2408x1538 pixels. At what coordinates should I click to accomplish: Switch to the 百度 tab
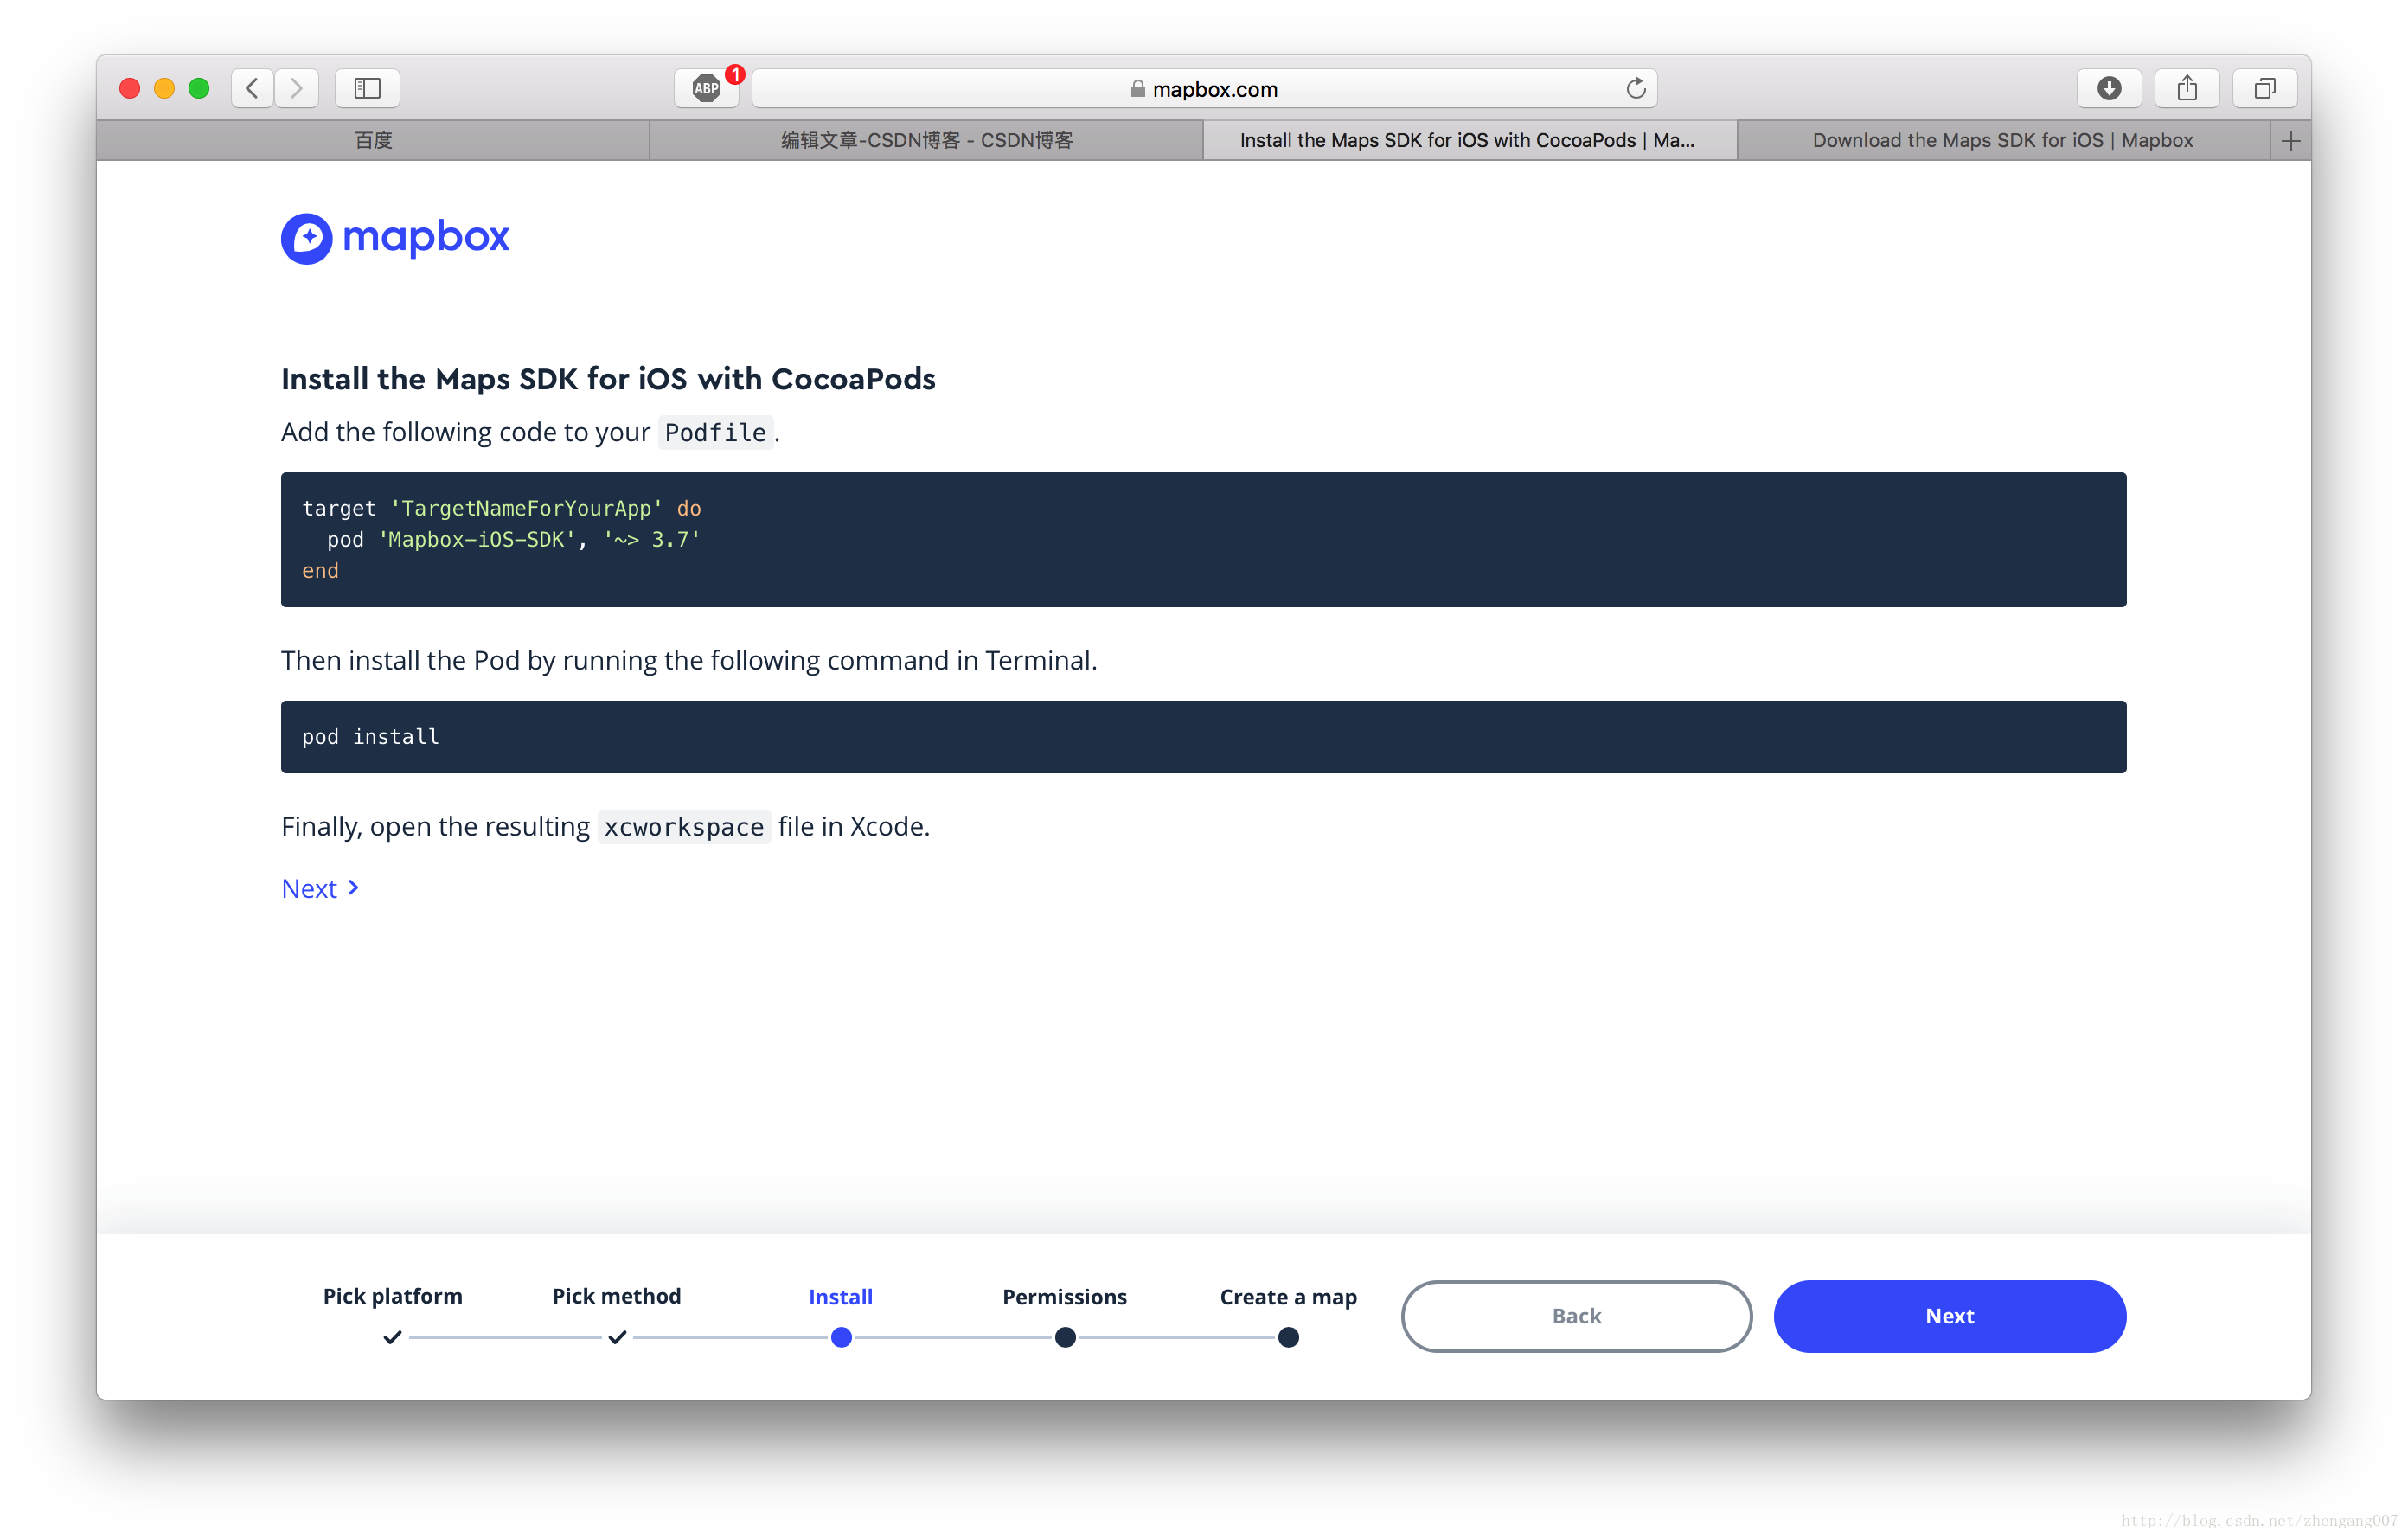[x=373, y=141]
